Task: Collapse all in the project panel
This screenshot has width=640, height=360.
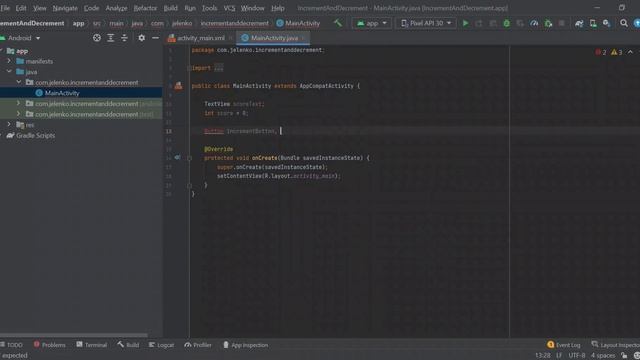Action: point(124,38)
